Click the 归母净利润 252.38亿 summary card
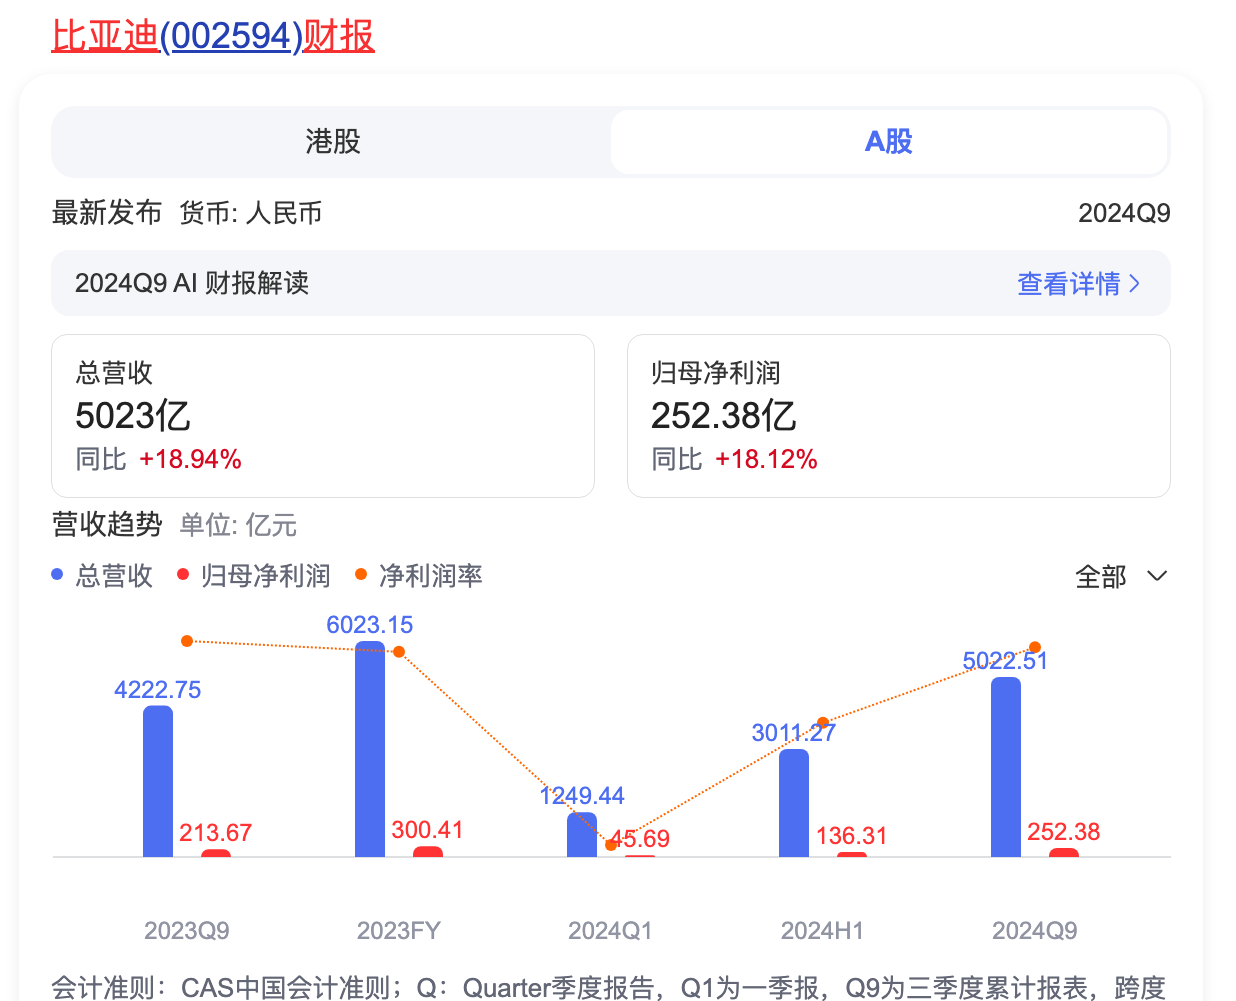1236x1001 pixels. click(899, 416)
